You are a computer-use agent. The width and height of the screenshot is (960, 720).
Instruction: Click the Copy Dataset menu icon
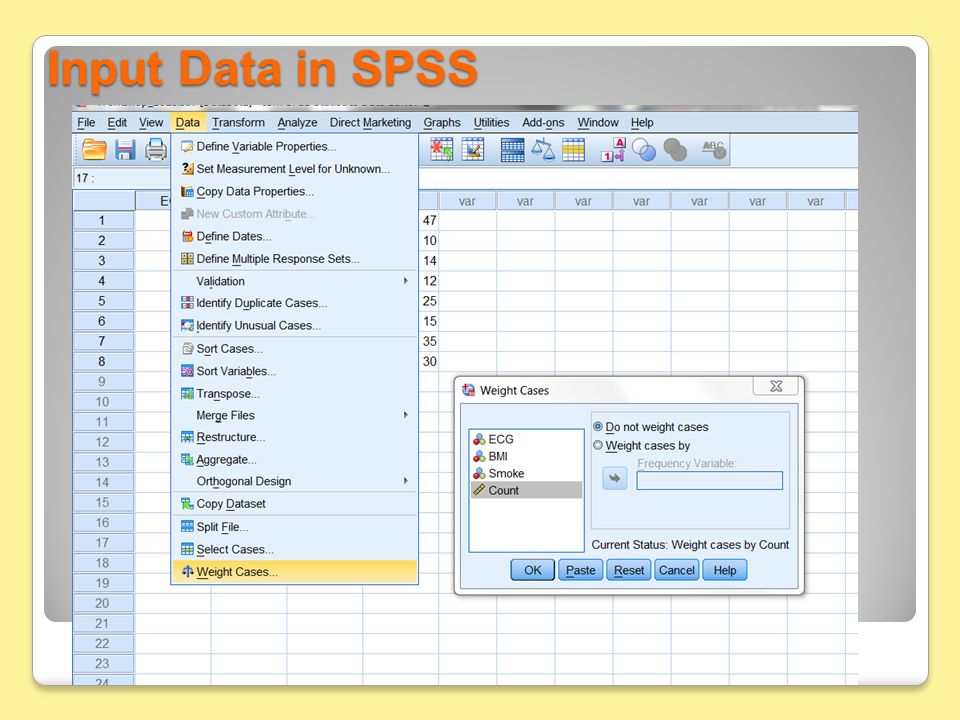187,504
